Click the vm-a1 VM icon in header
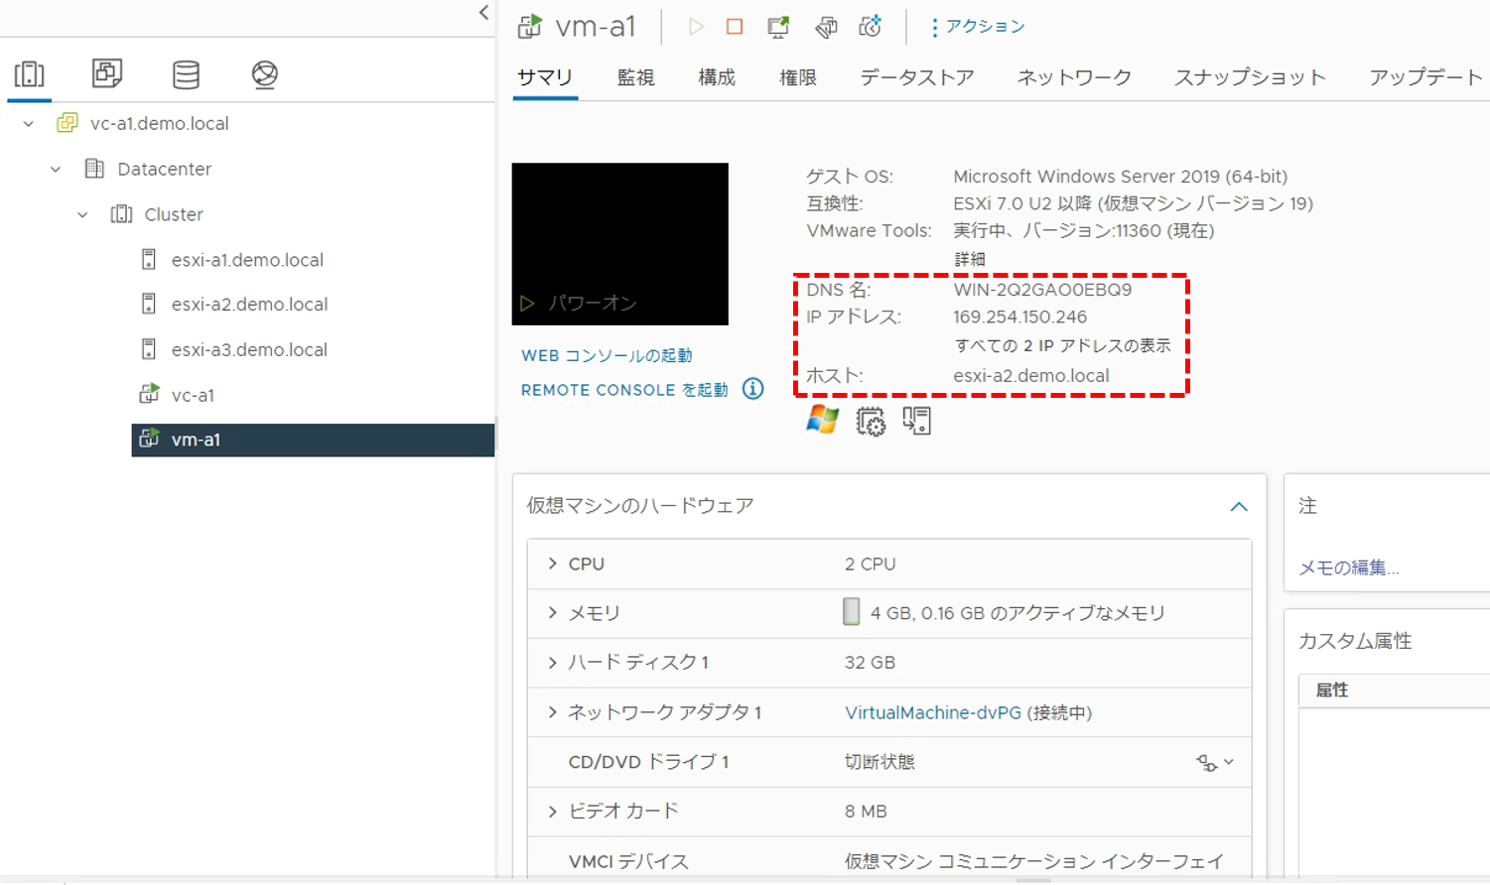This screenshot has height=885, width=1490. [530, 27]
